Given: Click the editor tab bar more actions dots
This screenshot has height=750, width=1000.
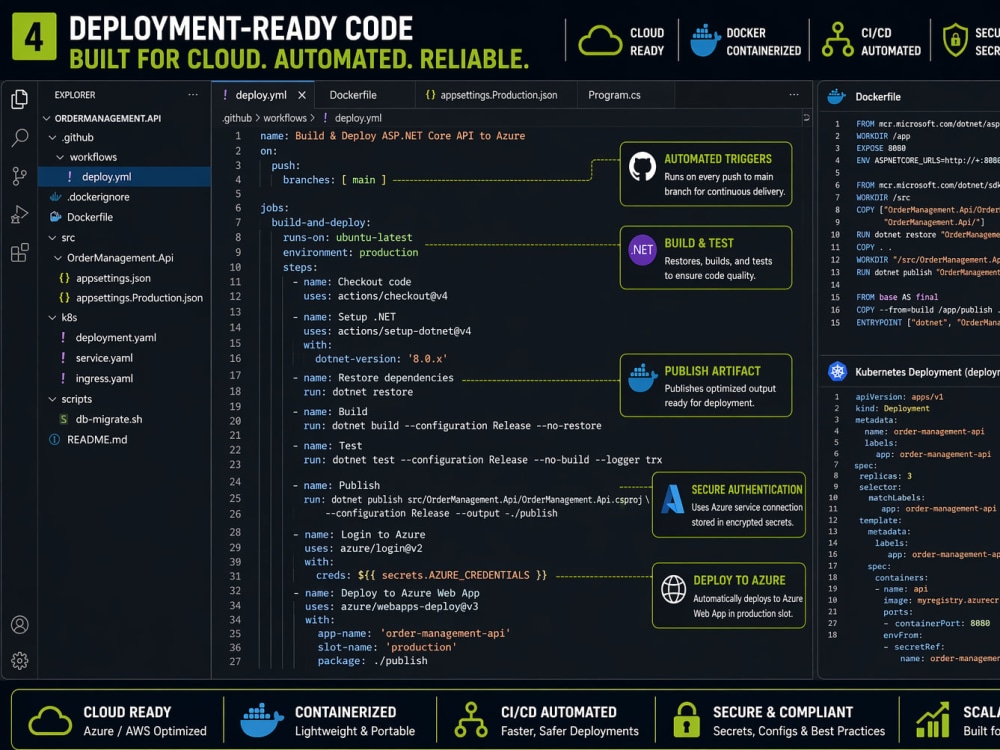Looking at the screenshot, I should 794,95.
